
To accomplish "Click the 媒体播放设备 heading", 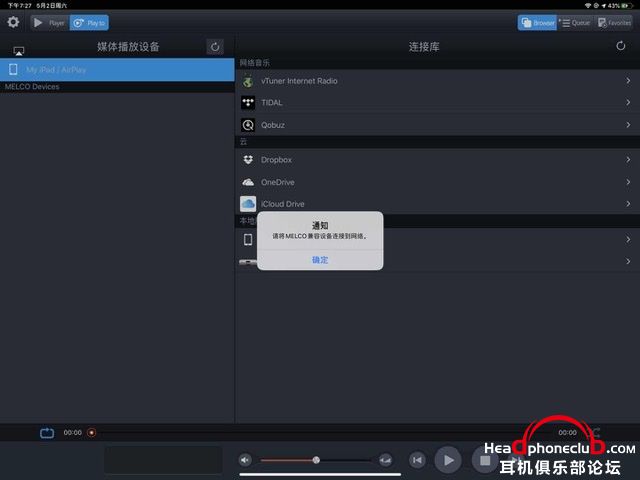I will pos(128,47).
